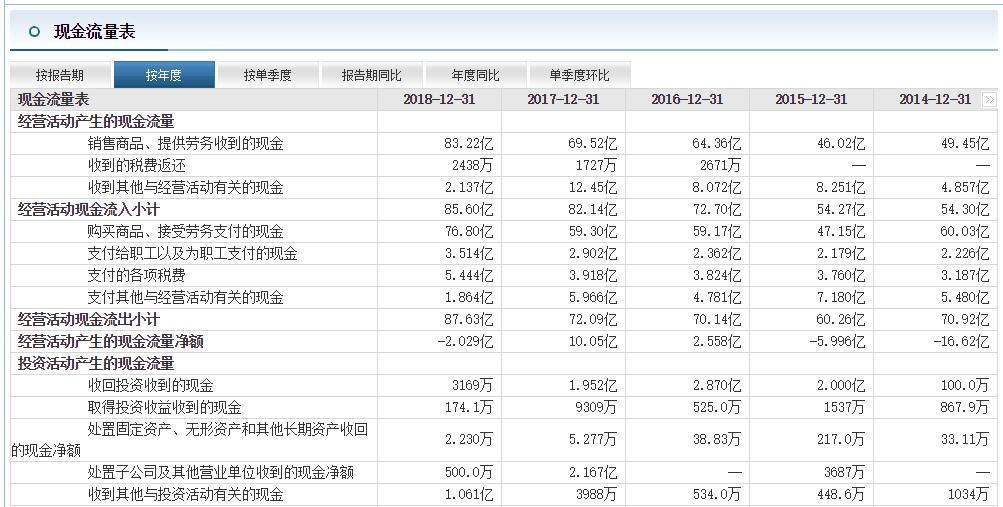Click the 2017-12-31 column header

click(x=564, y=99)
